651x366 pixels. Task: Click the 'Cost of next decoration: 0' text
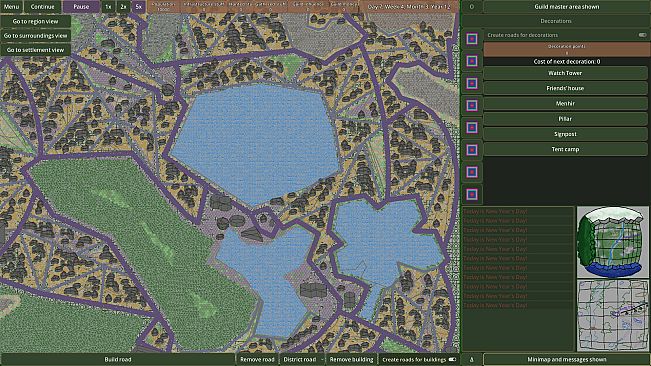click(566, 61)
